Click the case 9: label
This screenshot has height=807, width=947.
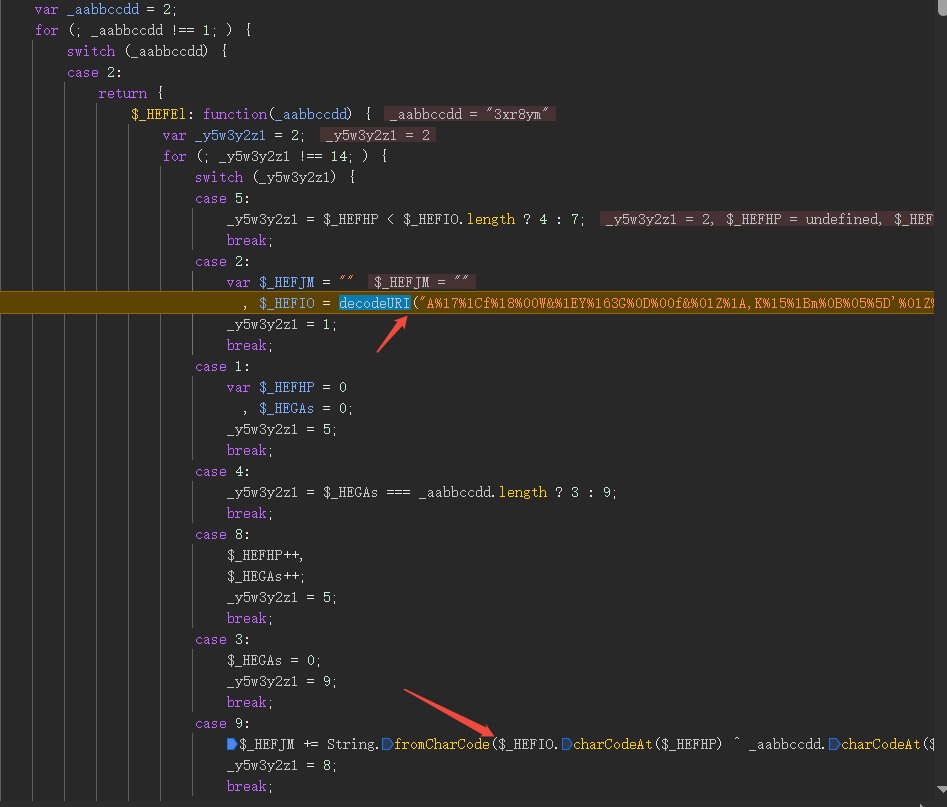coord(222,723)
